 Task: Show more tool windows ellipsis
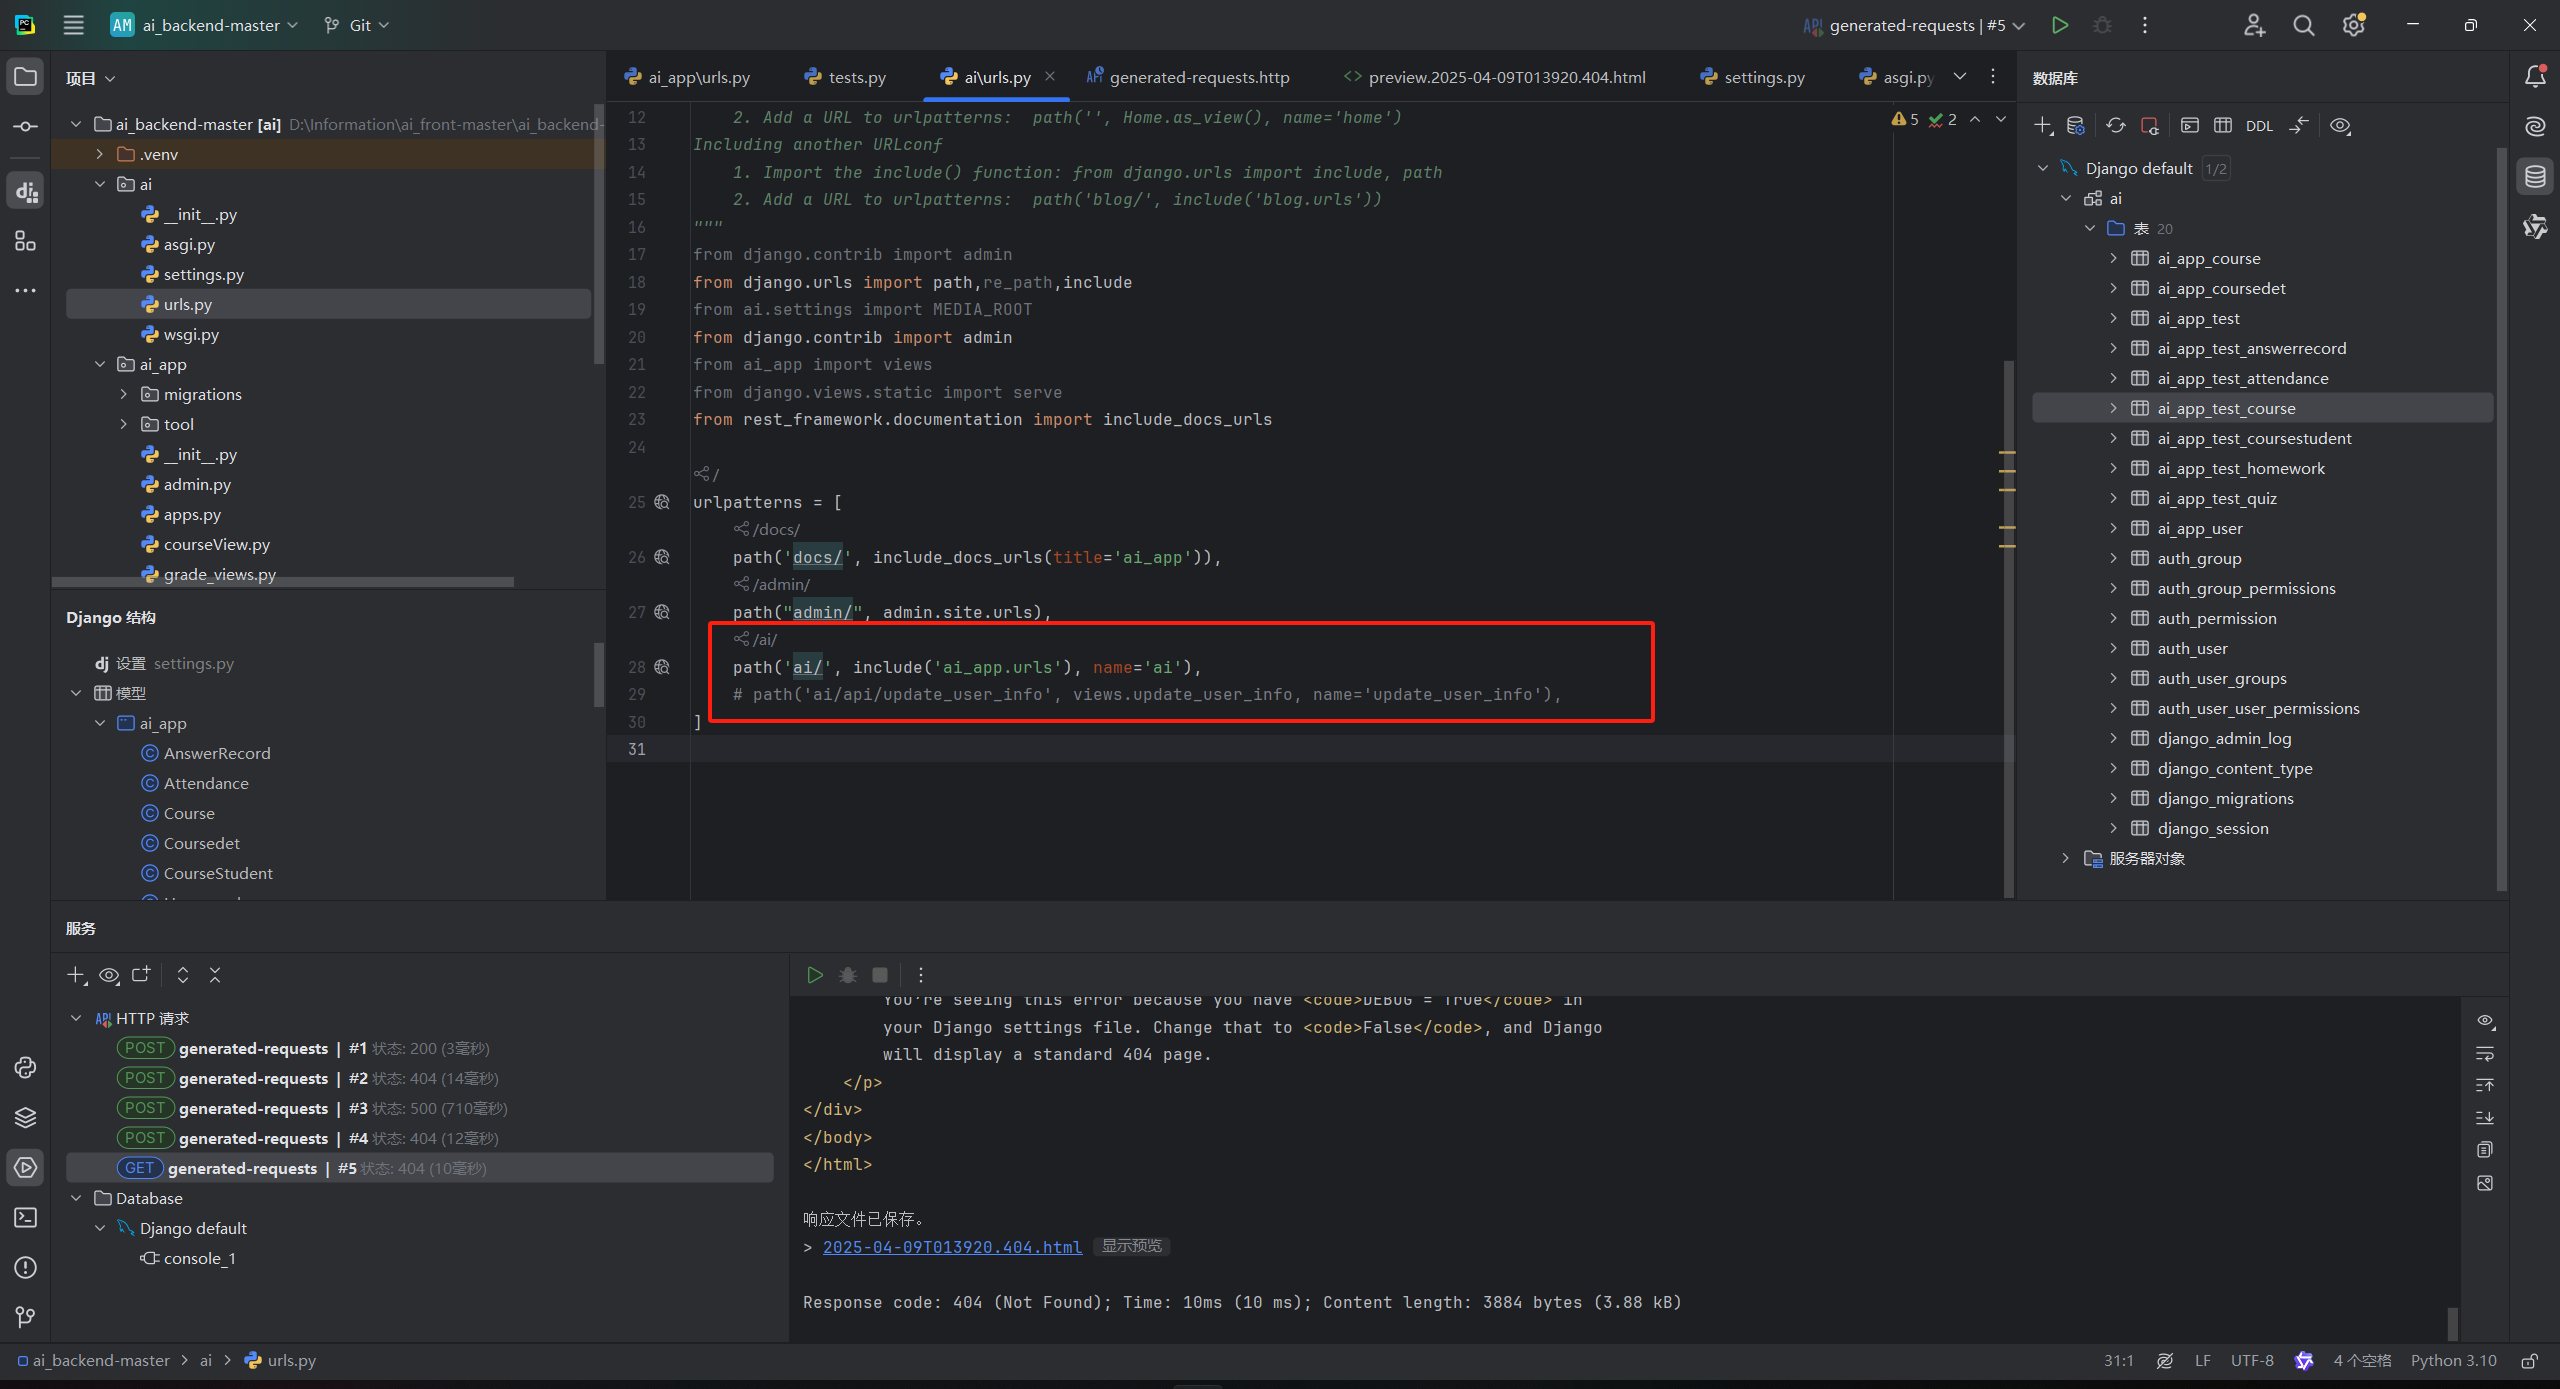[x=26, y=291]
